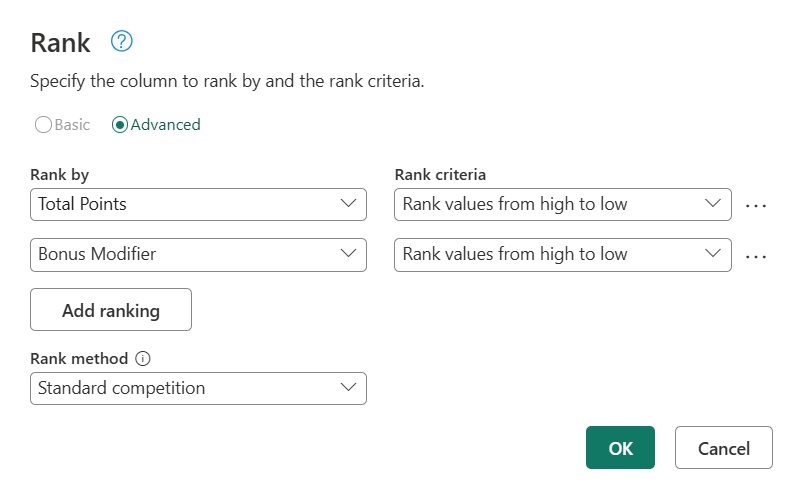Image resolution: width=803 pixels, height=499 pixels.
Task: Open more options ellipsis for Bonus Modifier row
Action: click(x=756, y=255)
